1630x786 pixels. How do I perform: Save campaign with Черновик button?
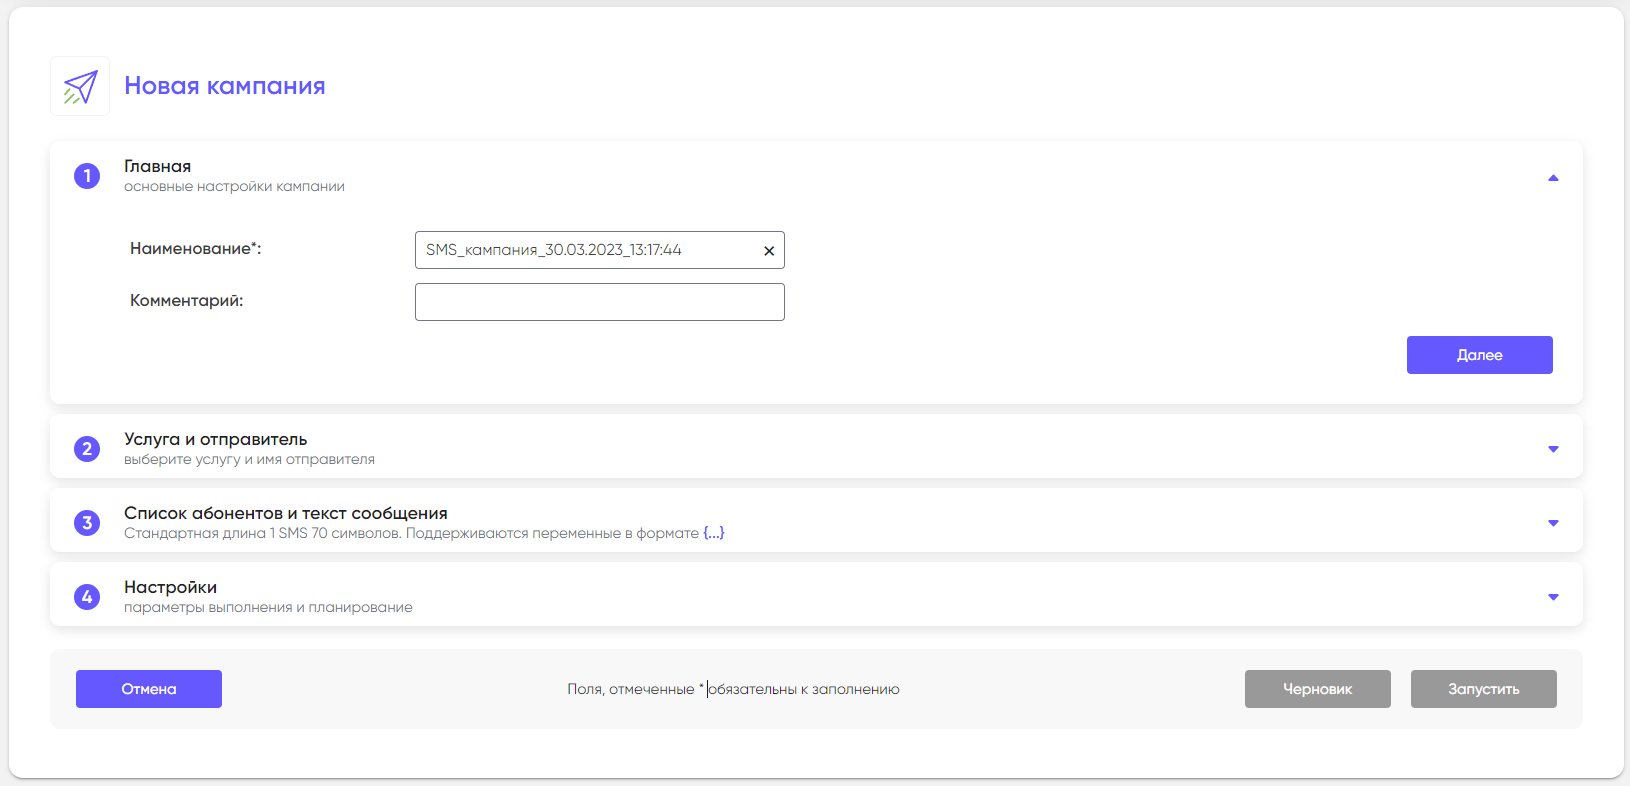(x=1317, y=689)
